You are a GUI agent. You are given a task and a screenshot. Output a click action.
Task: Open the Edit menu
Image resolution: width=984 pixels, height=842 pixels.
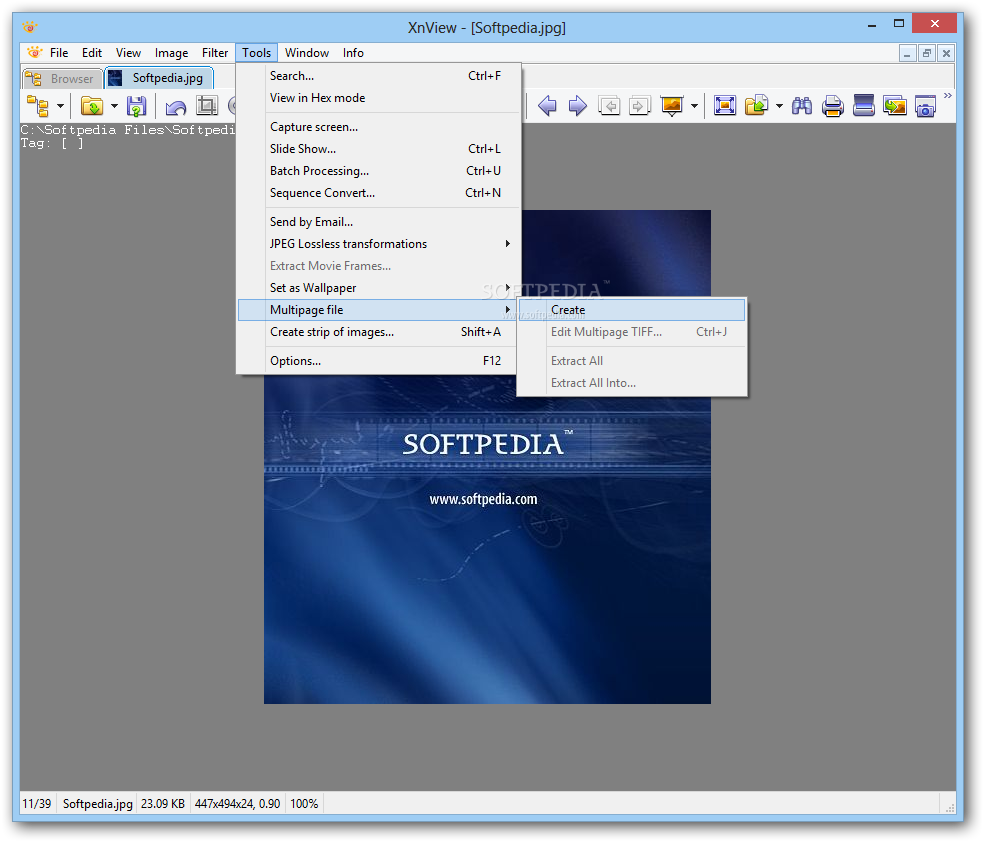[x=92, y=53]
